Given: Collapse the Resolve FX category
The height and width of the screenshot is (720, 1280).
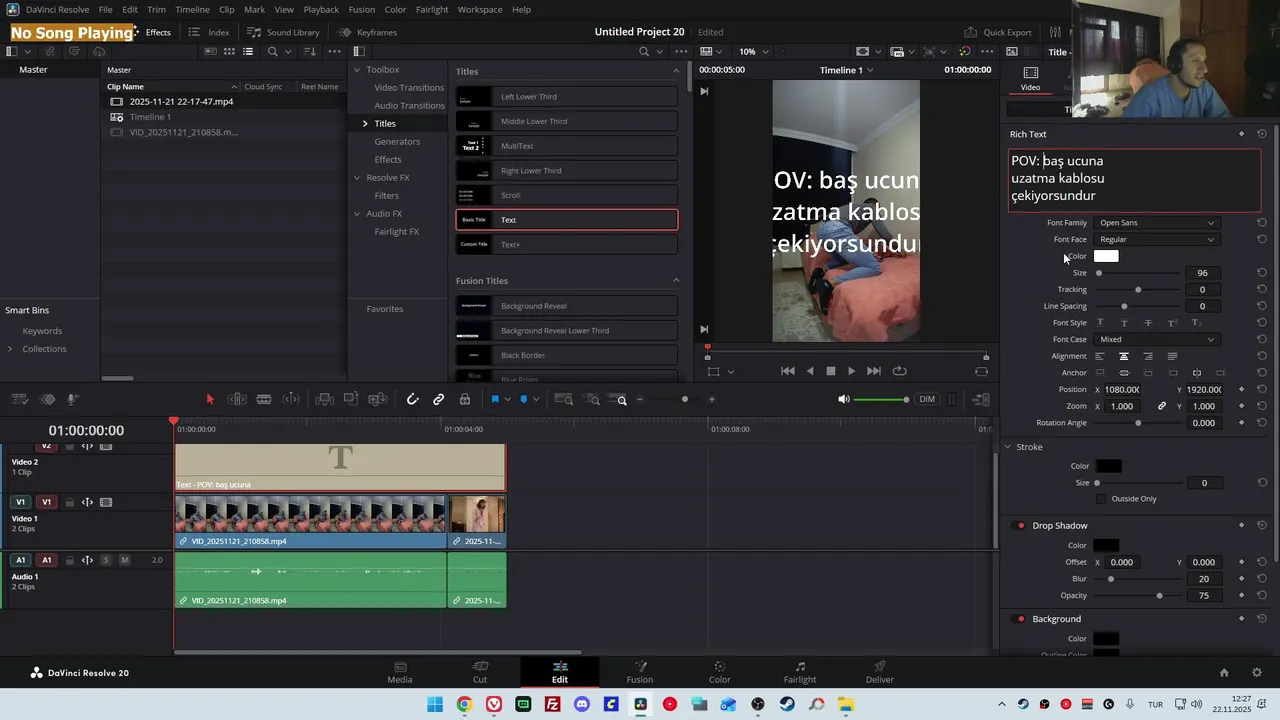Looking at the screenshot, I should pos(357,178).
